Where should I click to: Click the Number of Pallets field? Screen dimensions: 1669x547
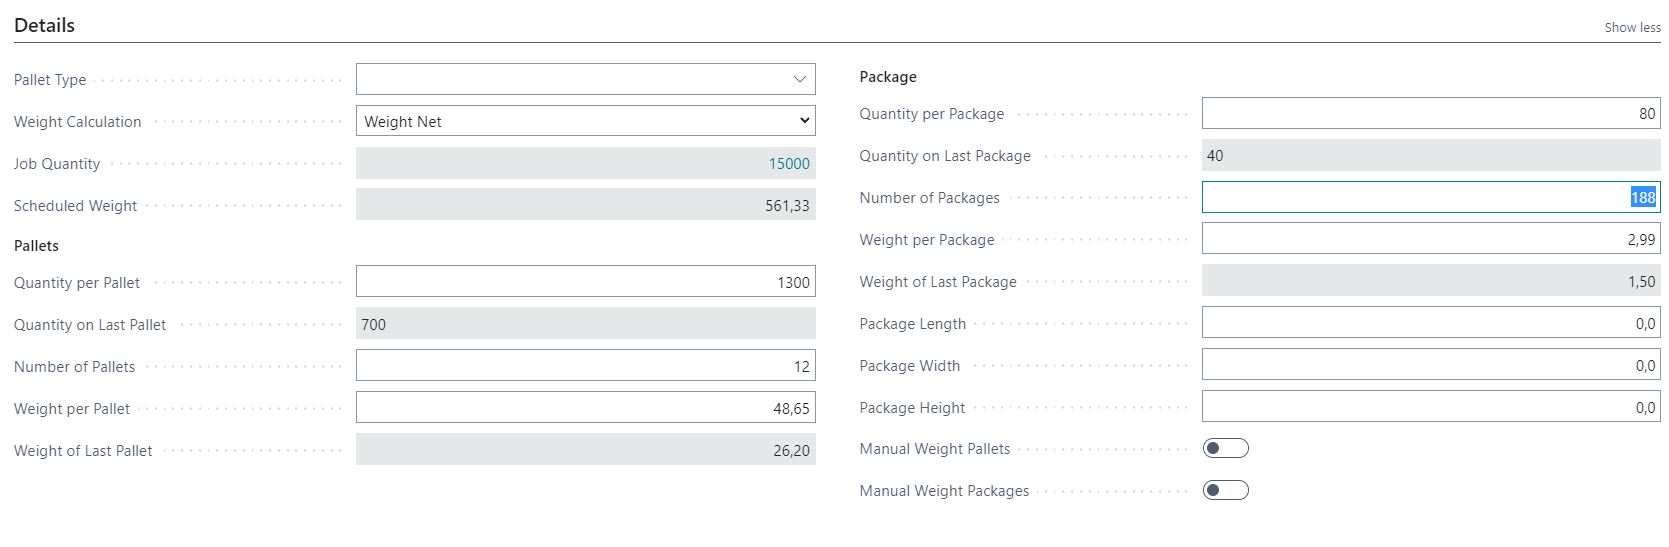click(x=585, y=366)
